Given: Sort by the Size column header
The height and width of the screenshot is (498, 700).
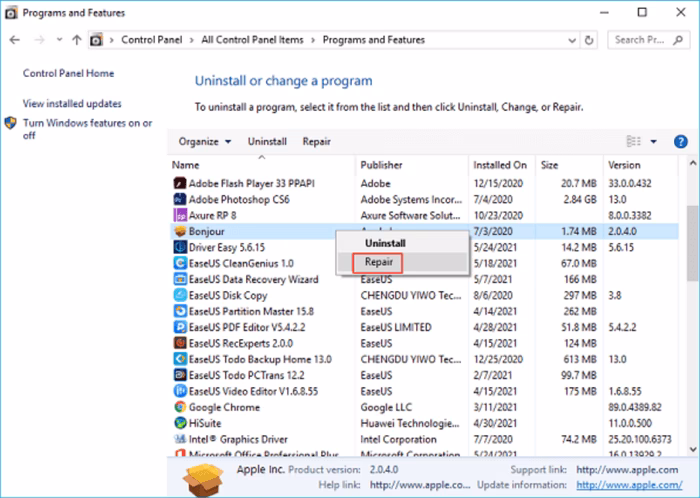Looking at the screenshot, I should click(x=570, y=165).
